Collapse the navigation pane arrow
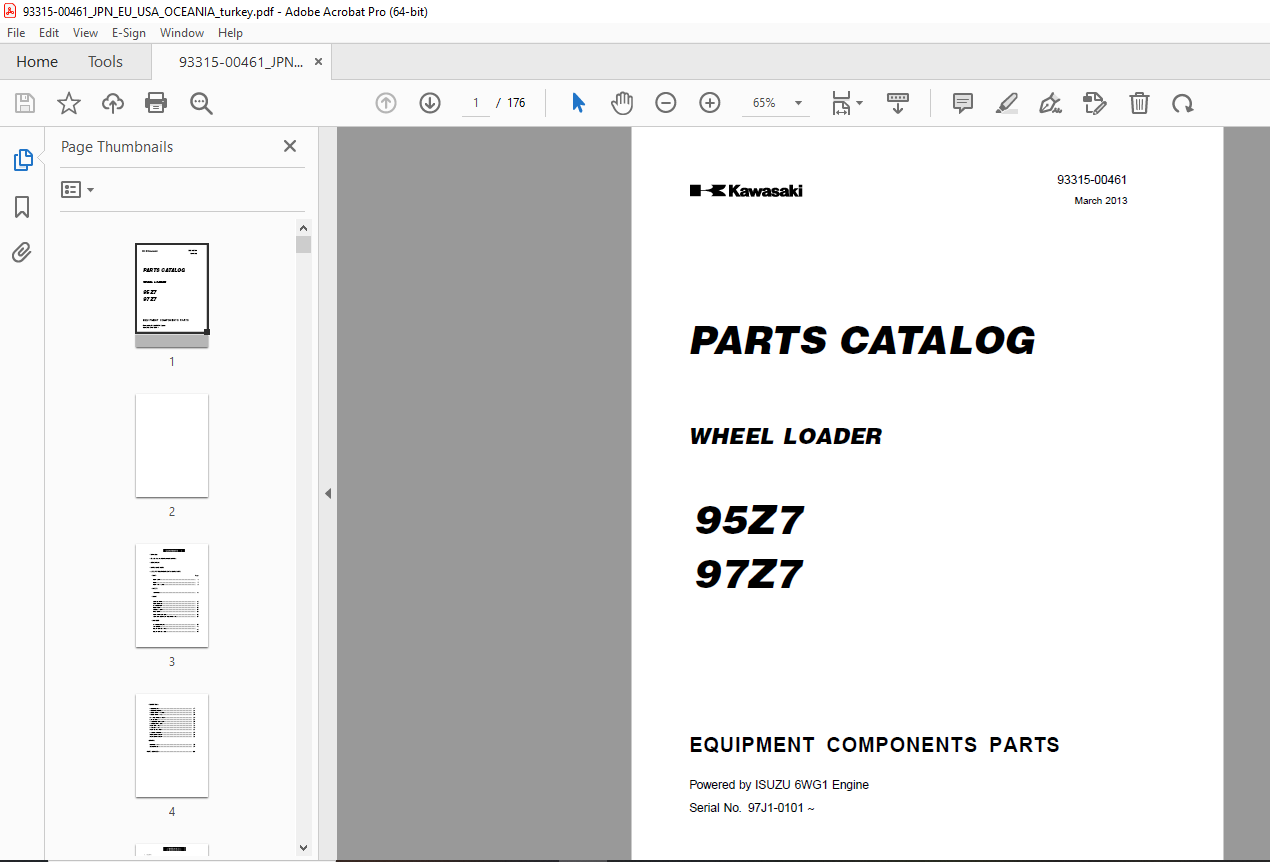1270x862 pixels. point(327,493)
